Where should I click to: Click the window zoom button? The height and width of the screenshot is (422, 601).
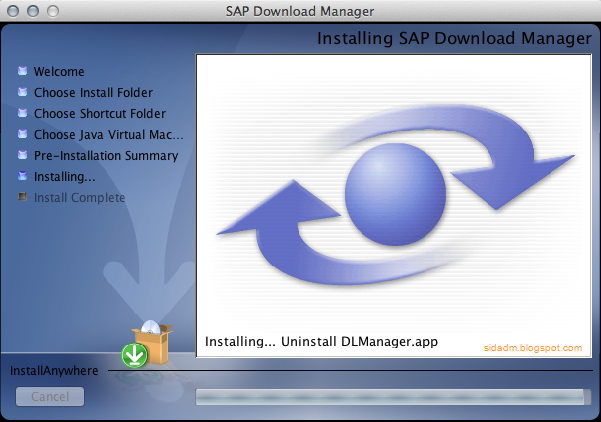(x=53, y=11)
